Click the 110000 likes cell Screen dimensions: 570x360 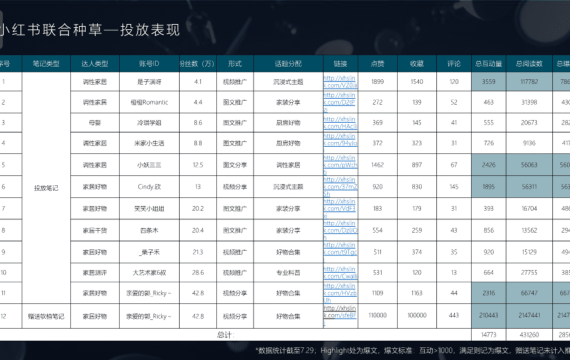coord(378,316)
